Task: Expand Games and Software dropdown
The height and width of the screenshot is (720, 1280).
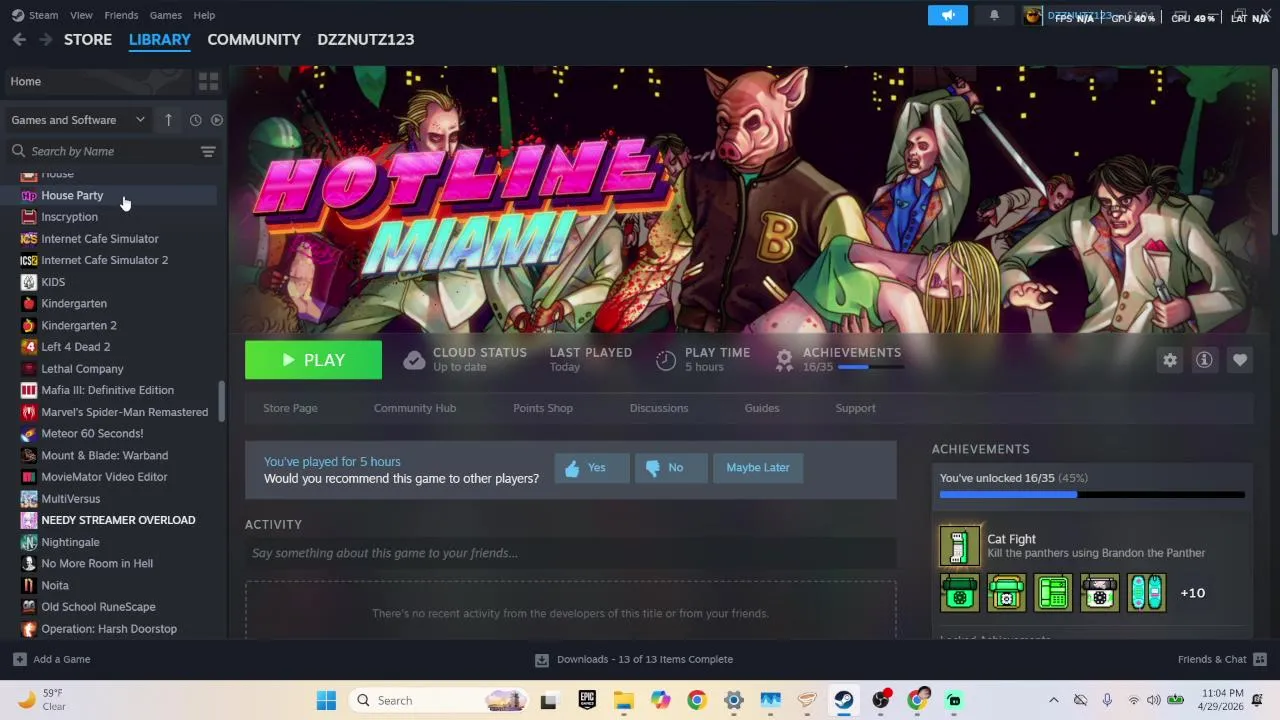Action: [78, 120]
